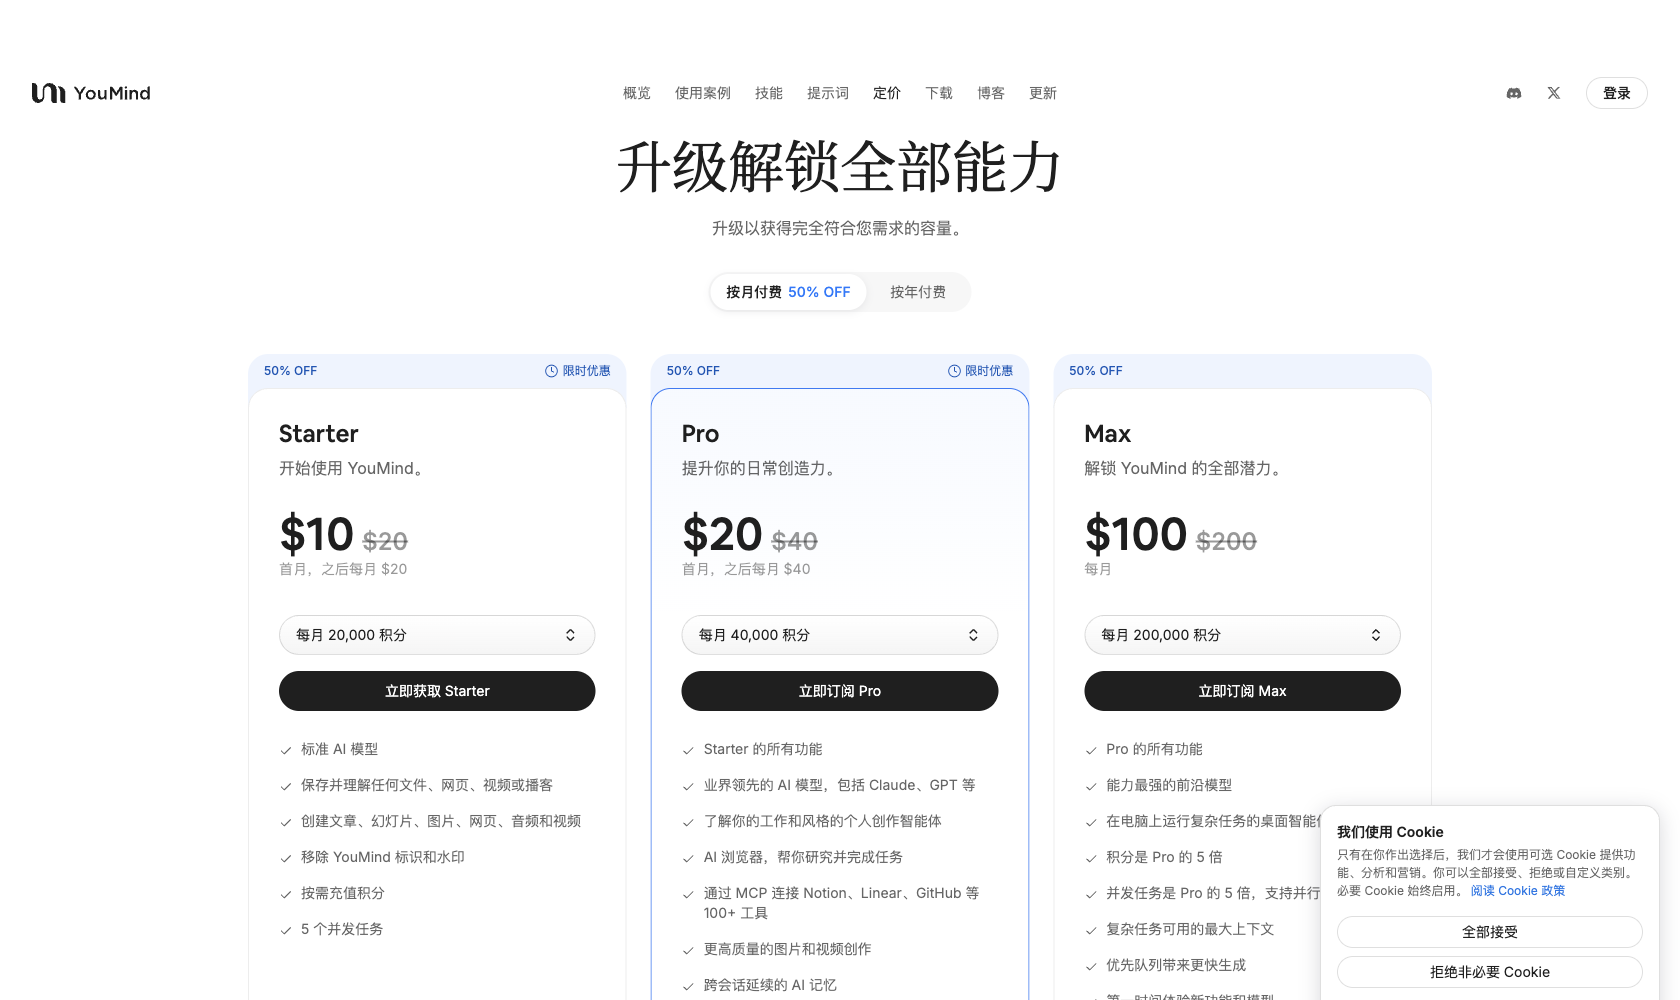1680x1000 pixels.
Task: Click the Max price $100
Action: click(1136, 534)
